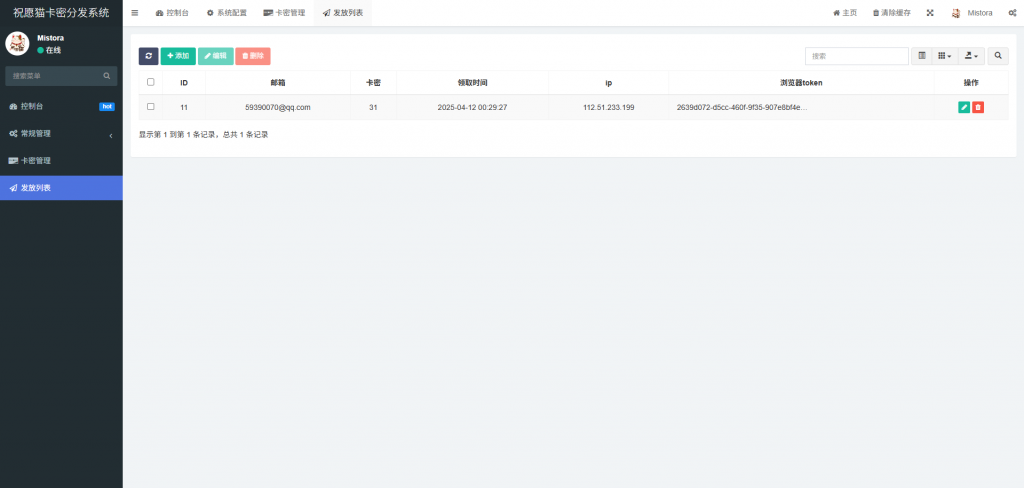This screenshot has height=488, width=1024.
Task: Switch to the 卡密管理 top tab
Action: 284,13
